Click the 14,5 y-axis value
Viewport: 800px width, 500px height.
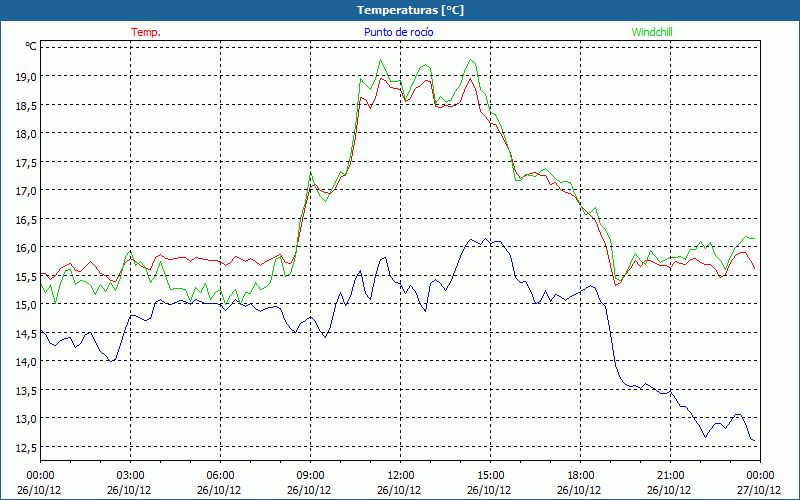[x=28, y=334]
